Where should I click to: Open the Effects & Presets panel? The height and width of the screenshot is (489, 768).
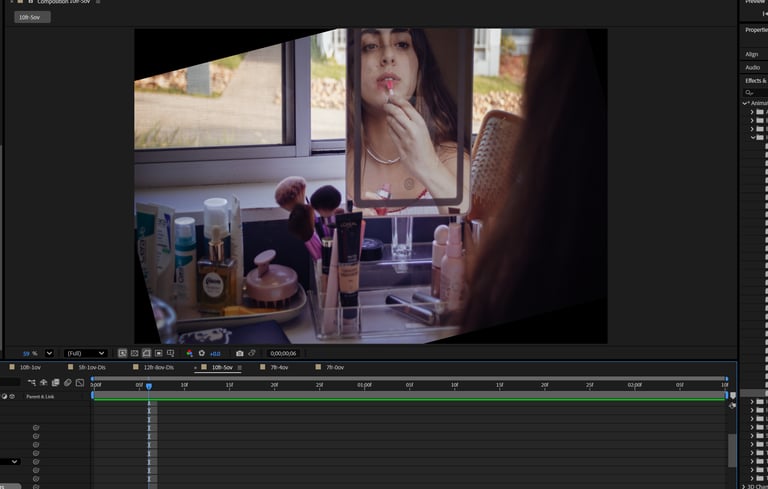[x=756, y=81]
